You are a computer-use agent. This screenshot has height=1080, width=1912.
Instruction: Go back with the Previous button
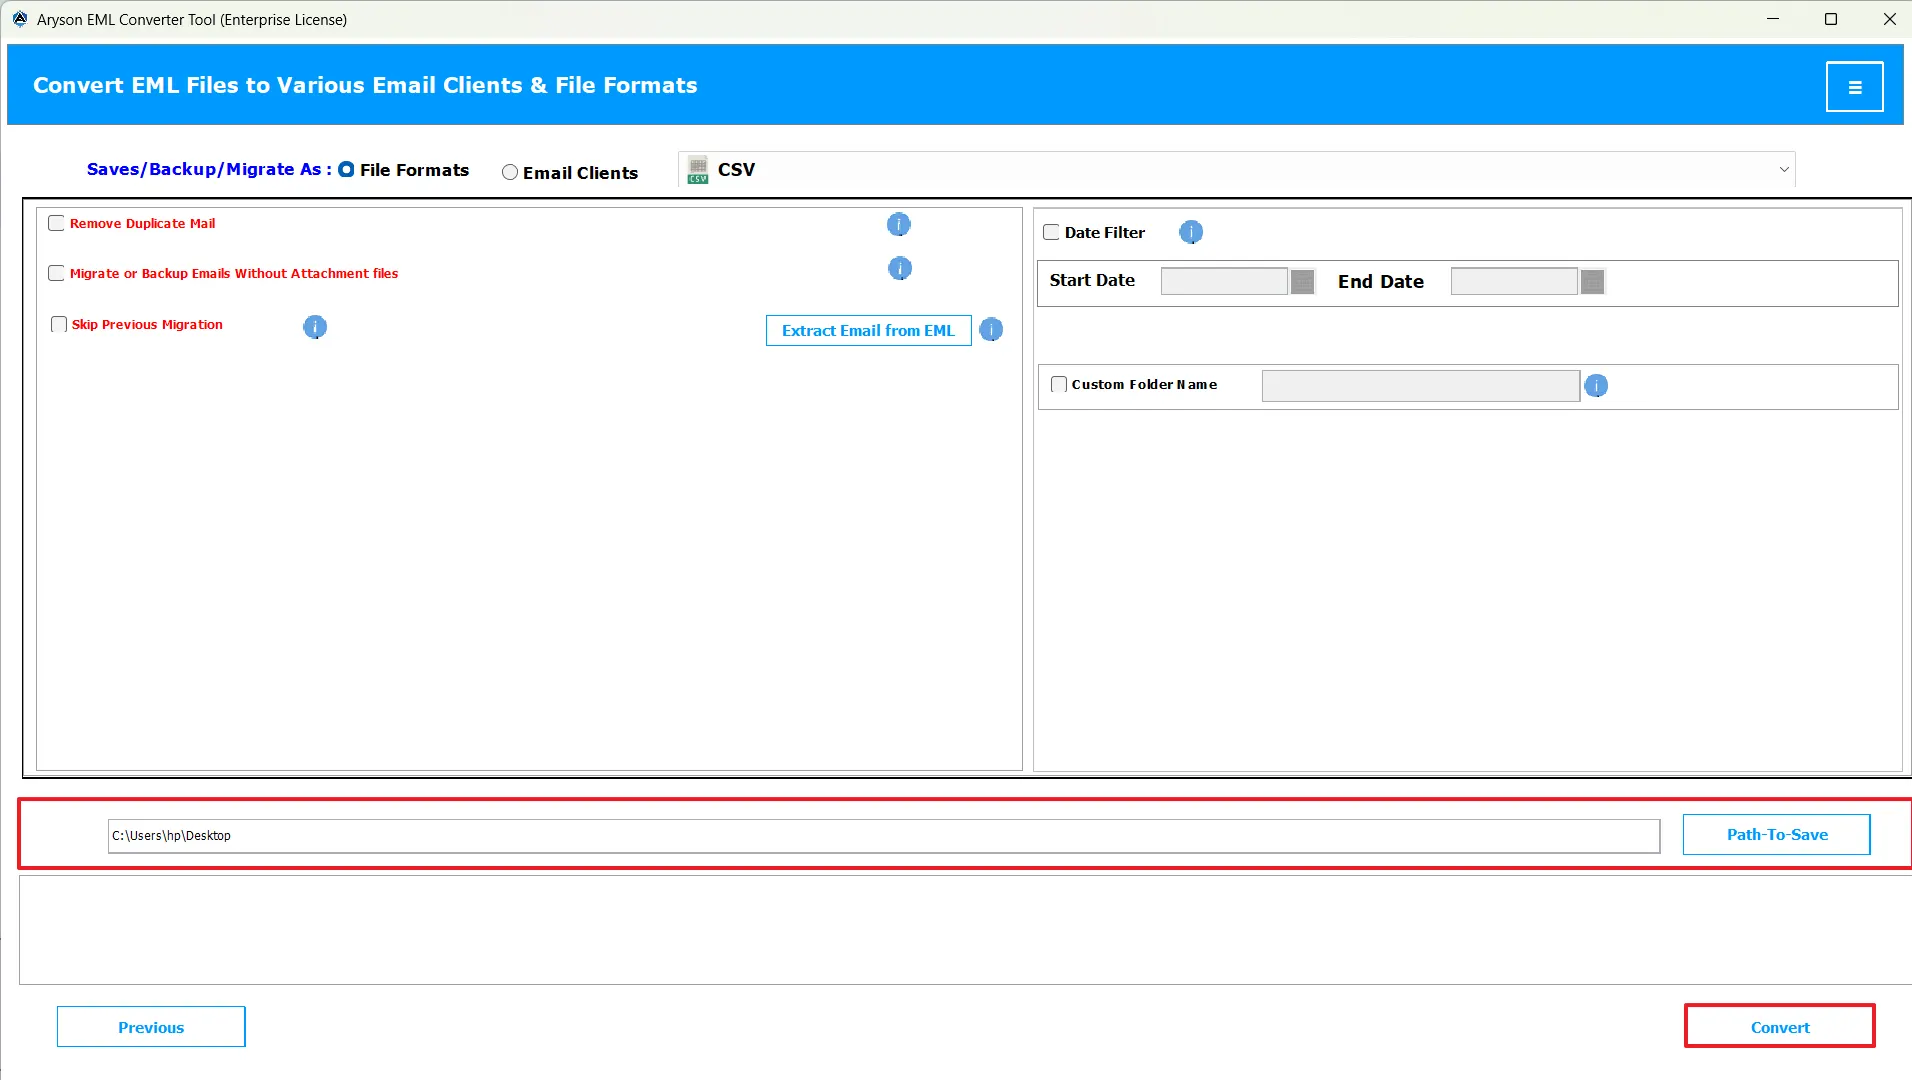tap(151, 1027)
